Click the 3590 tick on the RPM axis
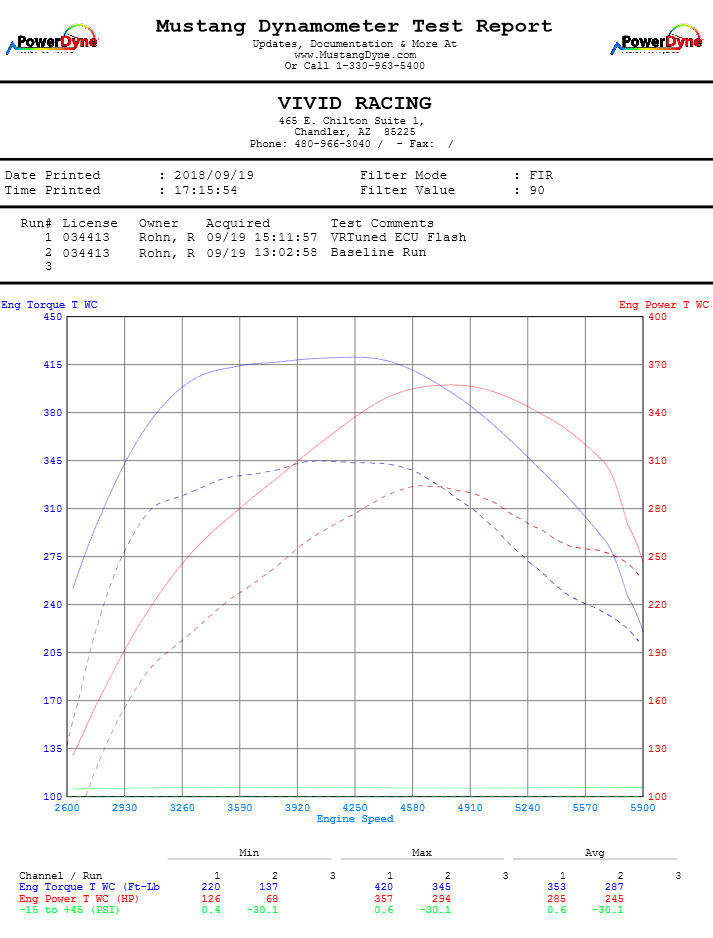This screenshot has height=938, width=713. pos(240,808)
